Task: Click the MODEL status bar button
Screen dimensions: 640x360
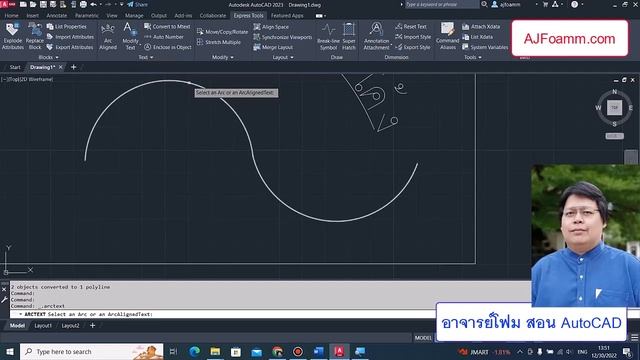Action: pyautogui.click(x=423, y=338)
